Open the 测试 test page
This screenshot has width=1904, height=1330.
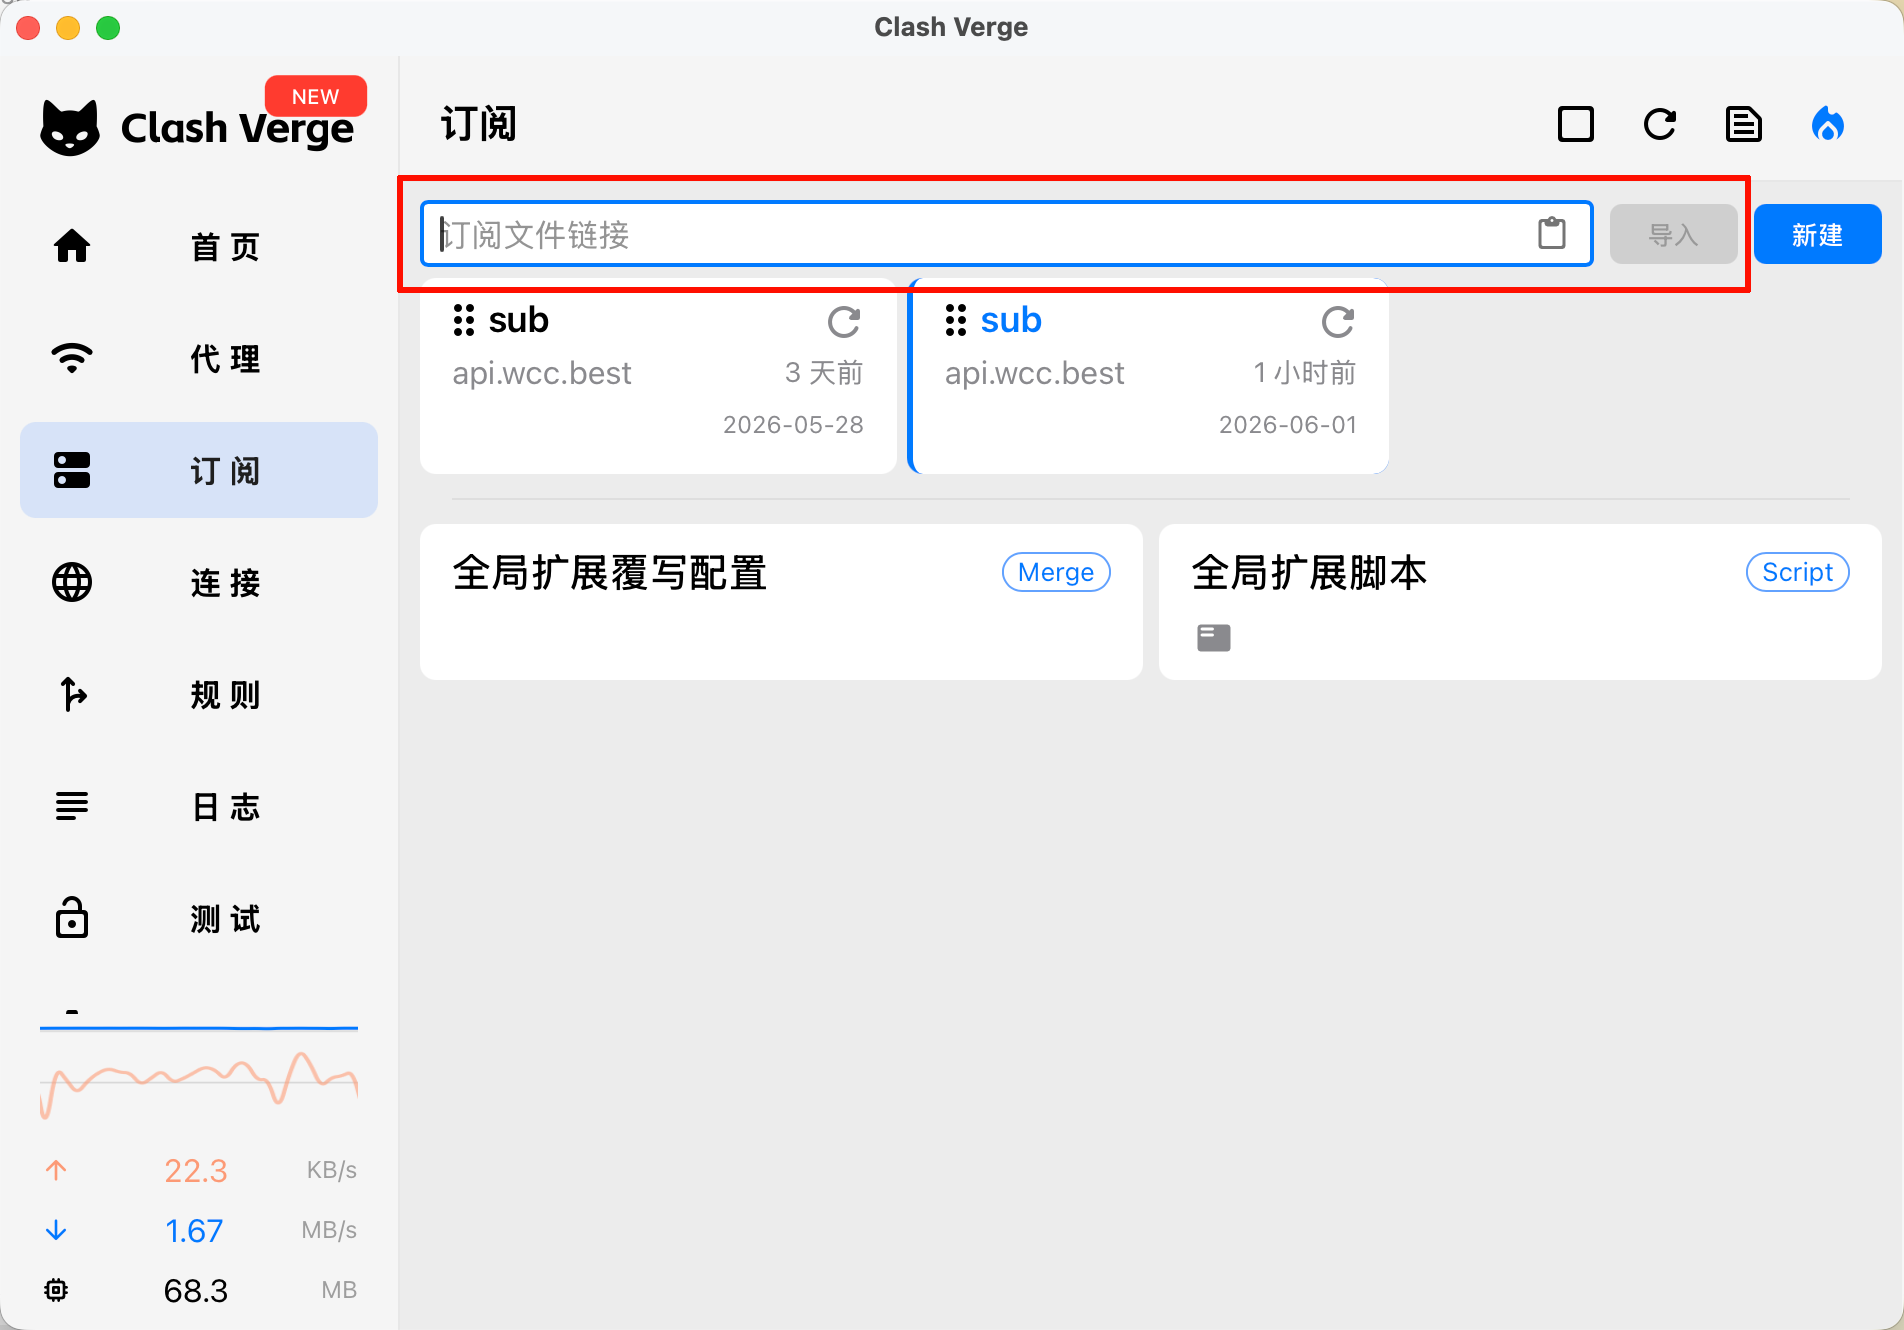(199, 918)
